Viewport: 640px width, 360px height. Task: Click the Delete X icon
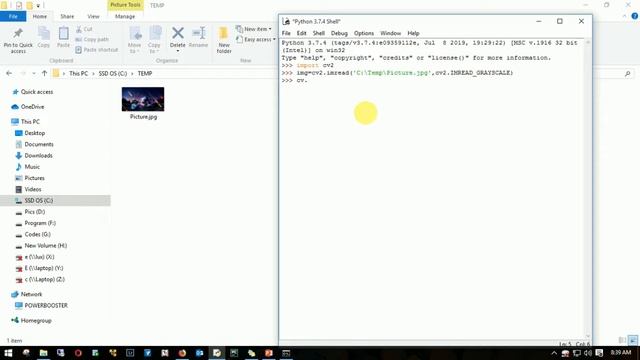[178, 33]
